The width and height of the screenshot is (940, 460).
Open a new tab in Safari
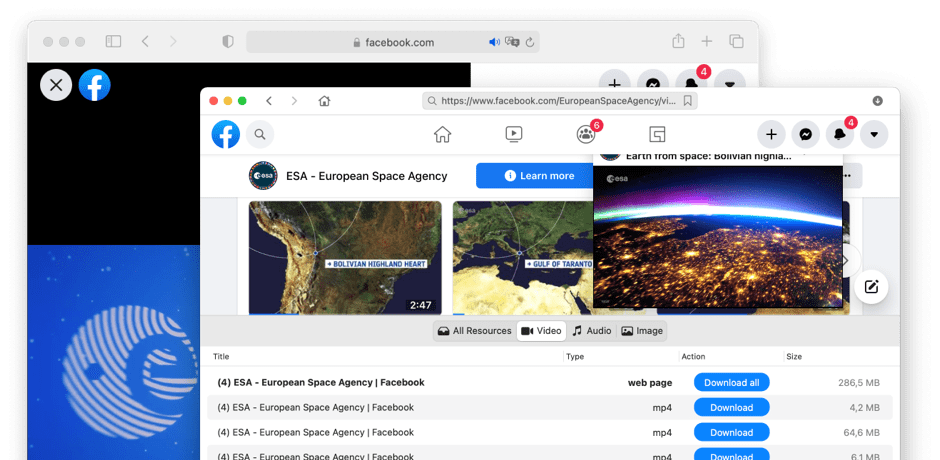click(707, 41)
